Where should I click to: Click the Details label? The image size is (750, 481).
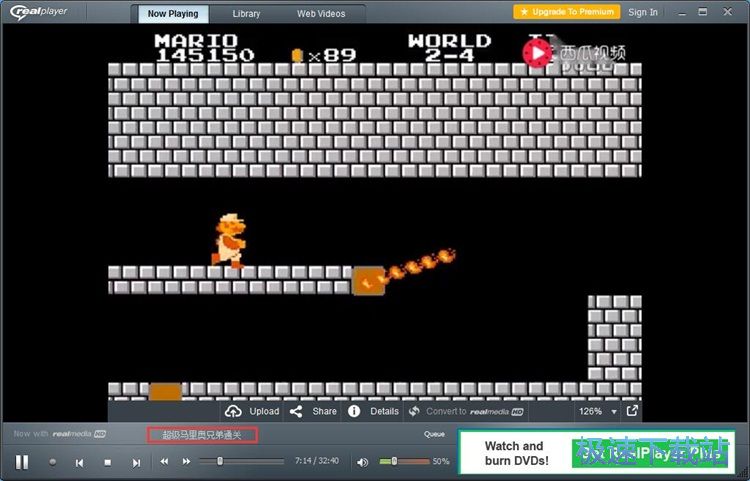point(384,411)
